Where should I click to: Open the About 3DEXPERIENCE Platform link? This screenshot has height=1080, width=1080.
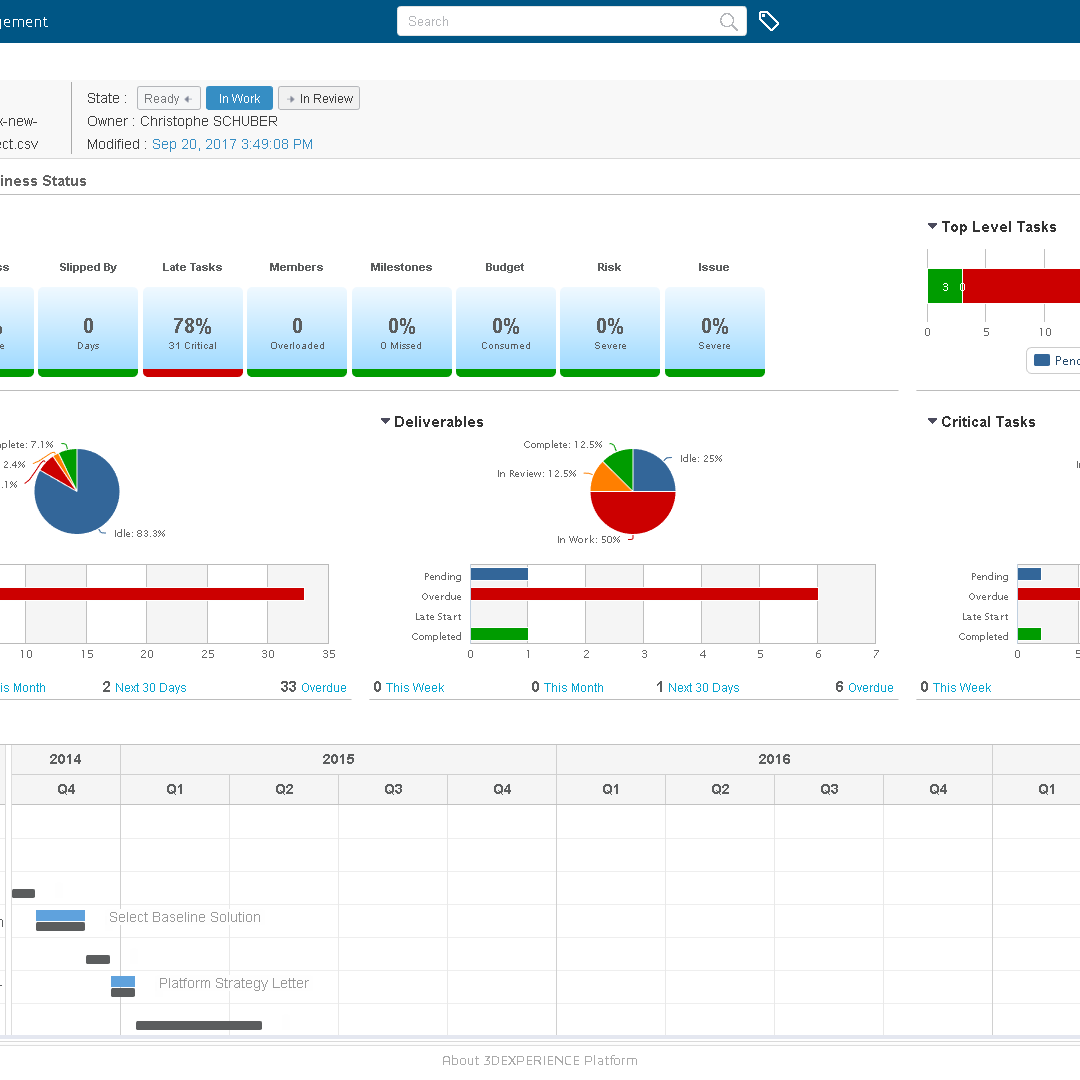(540, 1060)
